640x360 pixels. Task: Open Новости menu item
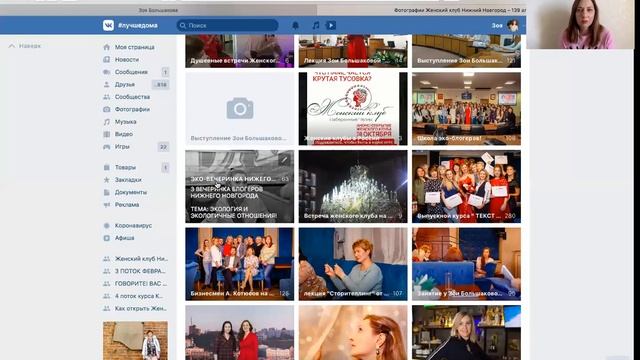click(x=127, y=60)
